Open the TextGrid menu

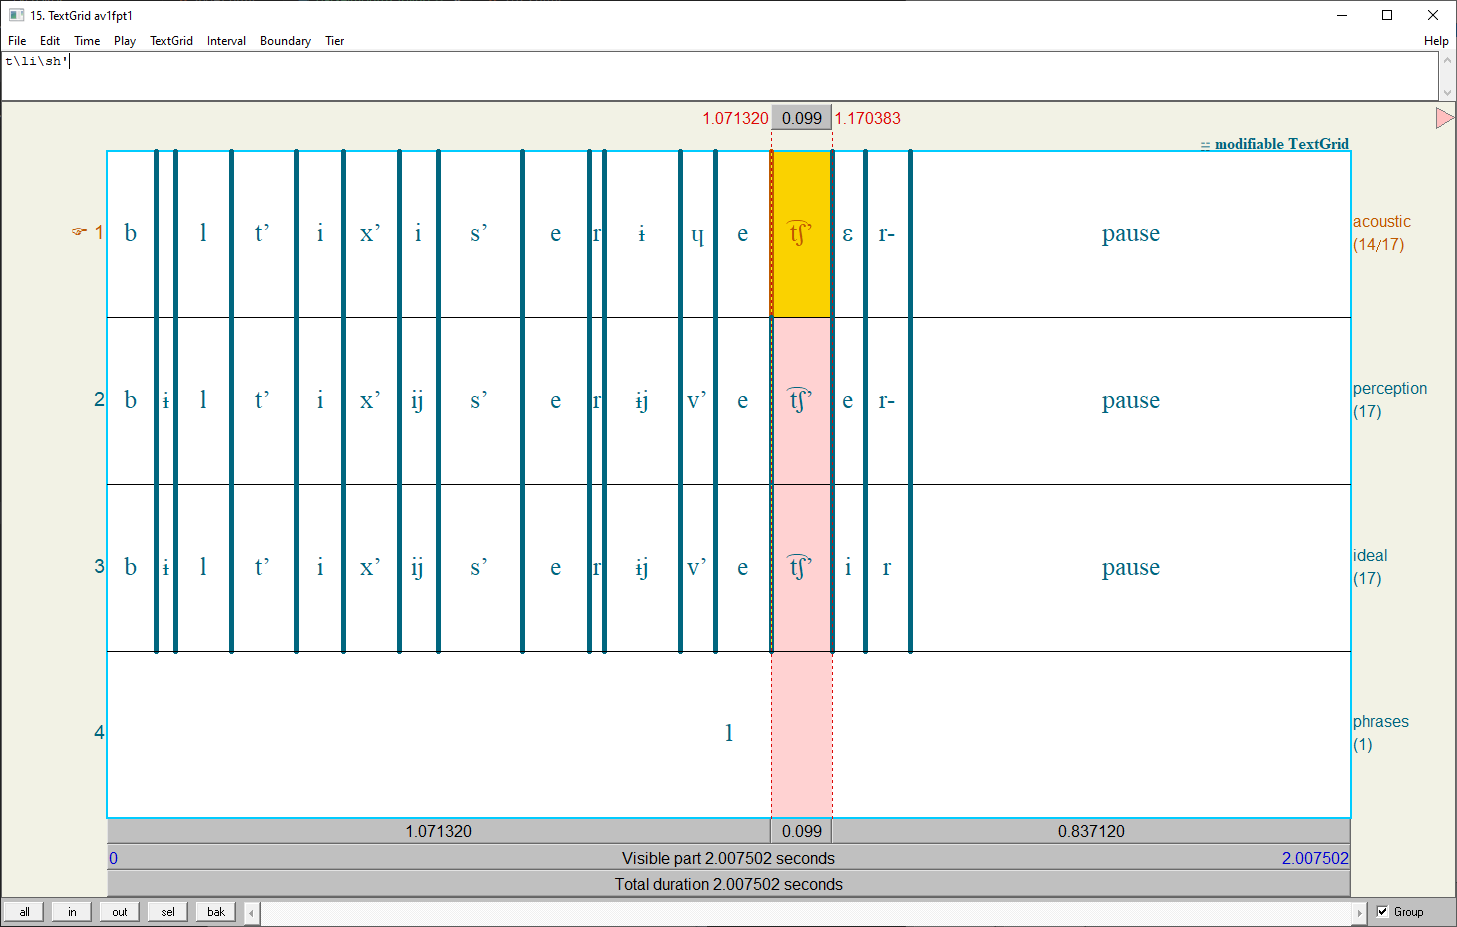pos(171,41)
